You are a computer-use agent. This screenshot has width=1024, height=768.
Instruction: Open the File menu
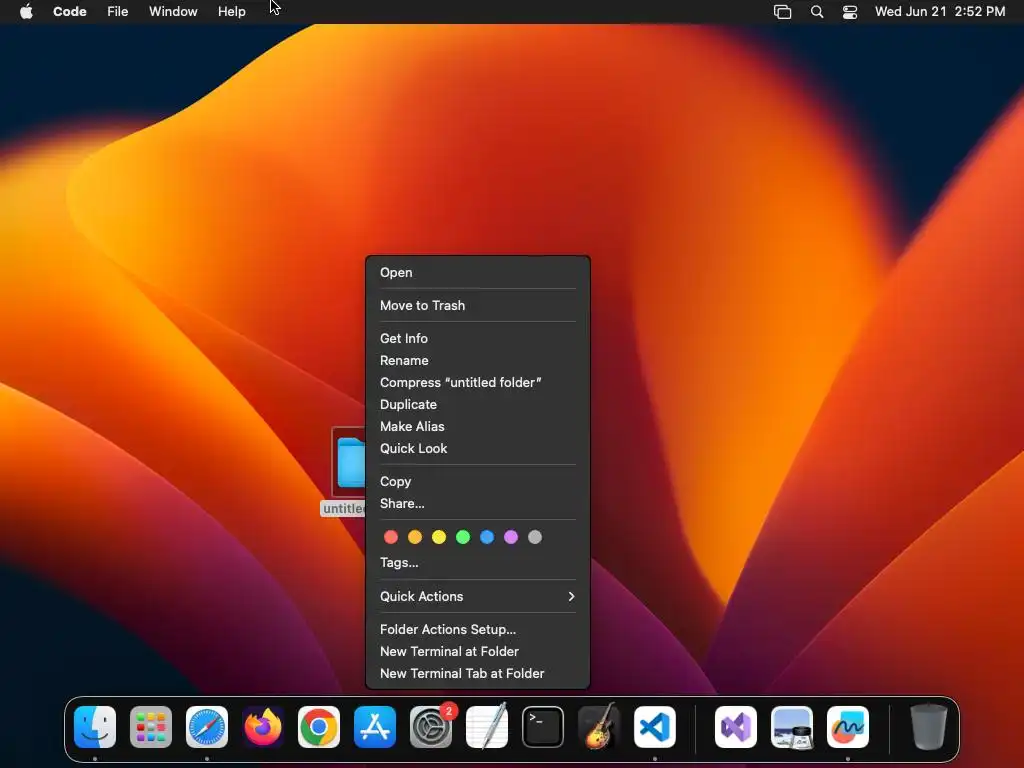118,11
